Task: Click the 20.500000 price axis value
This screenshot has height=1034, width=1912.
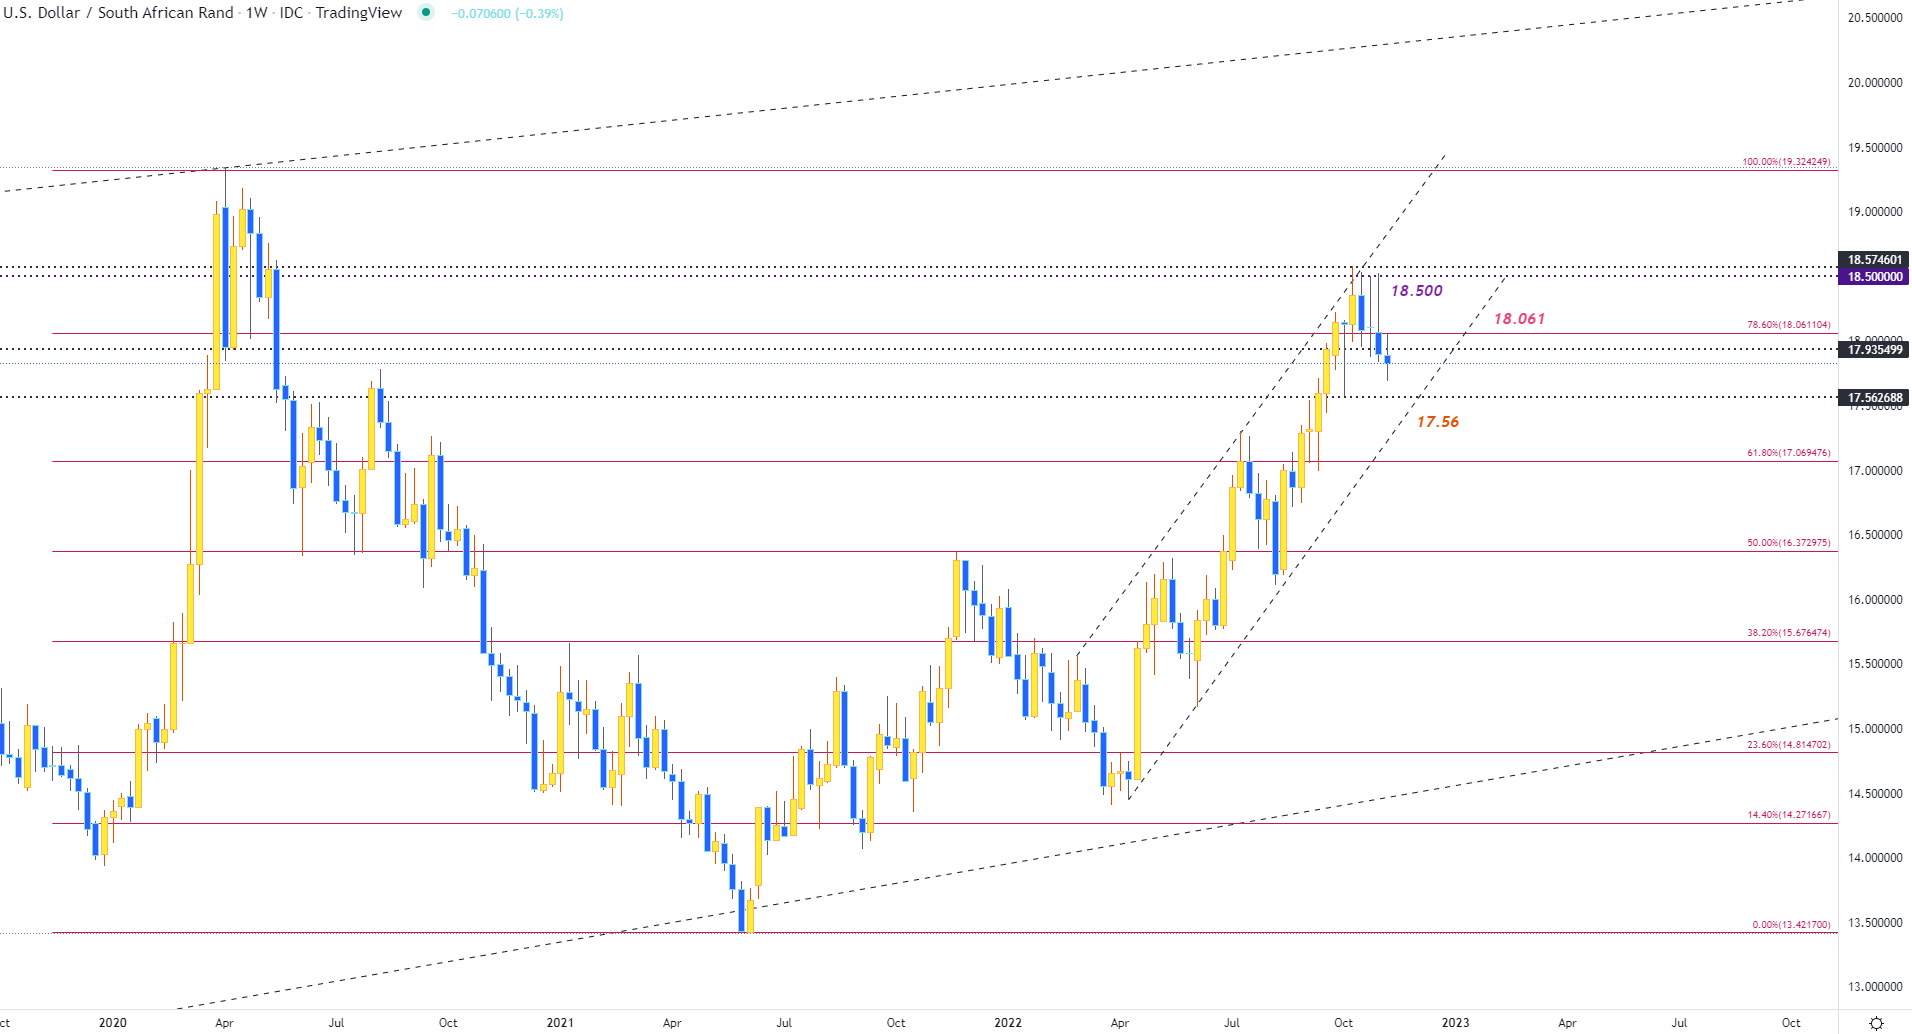Action: pos(1875,18)
